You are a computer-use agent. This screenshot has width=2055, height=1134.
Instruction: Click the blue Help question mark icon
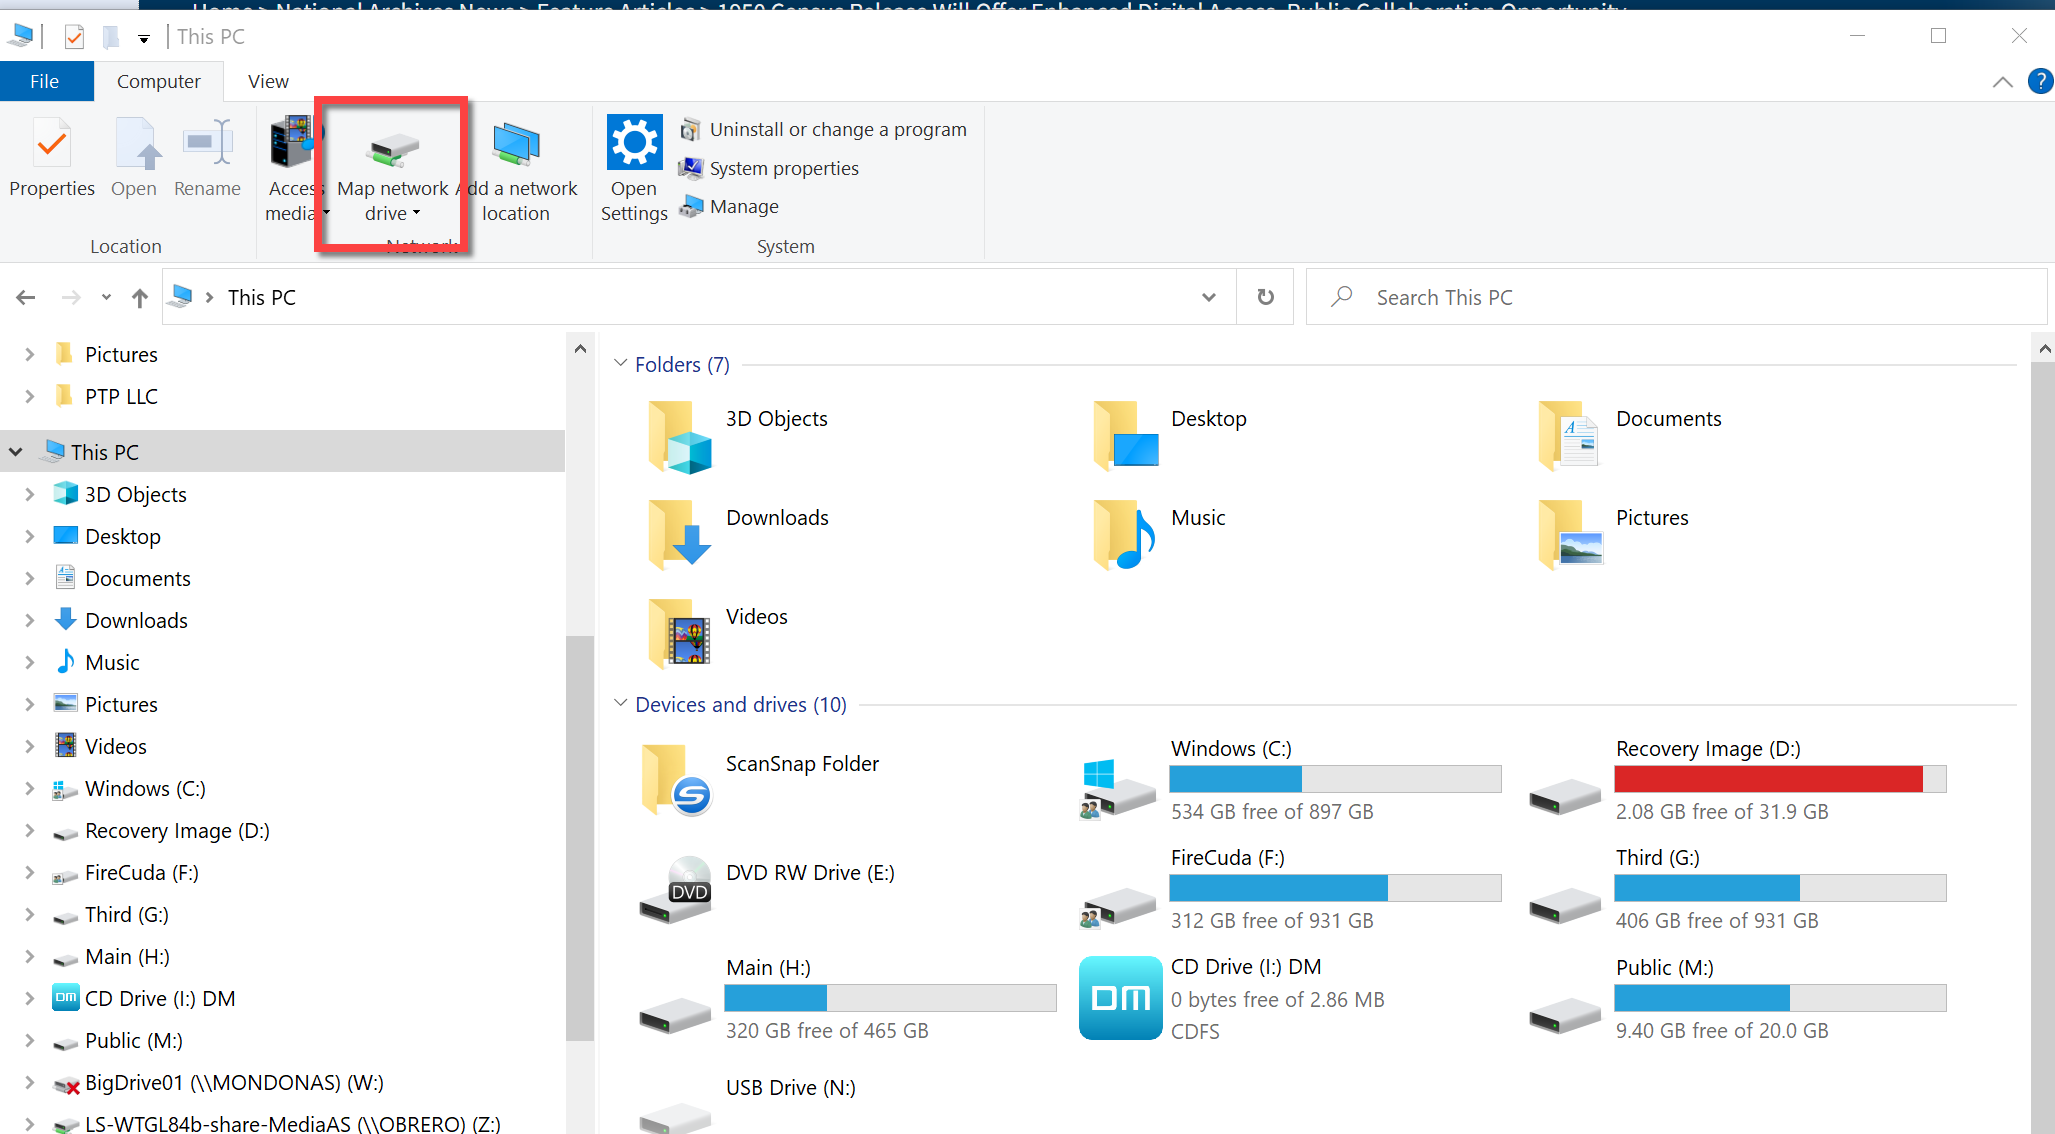tap(2039, 81)
